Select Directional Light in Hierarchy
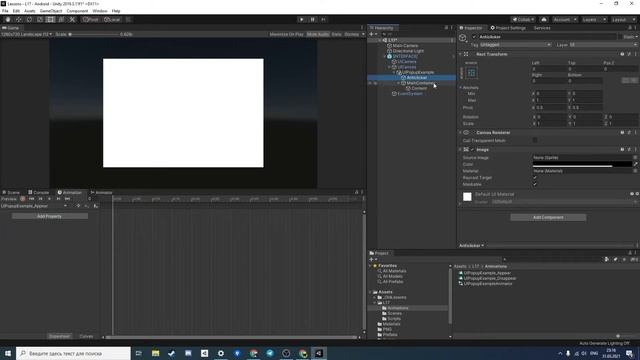Screen dimensions: 640x360 [408, 51]
